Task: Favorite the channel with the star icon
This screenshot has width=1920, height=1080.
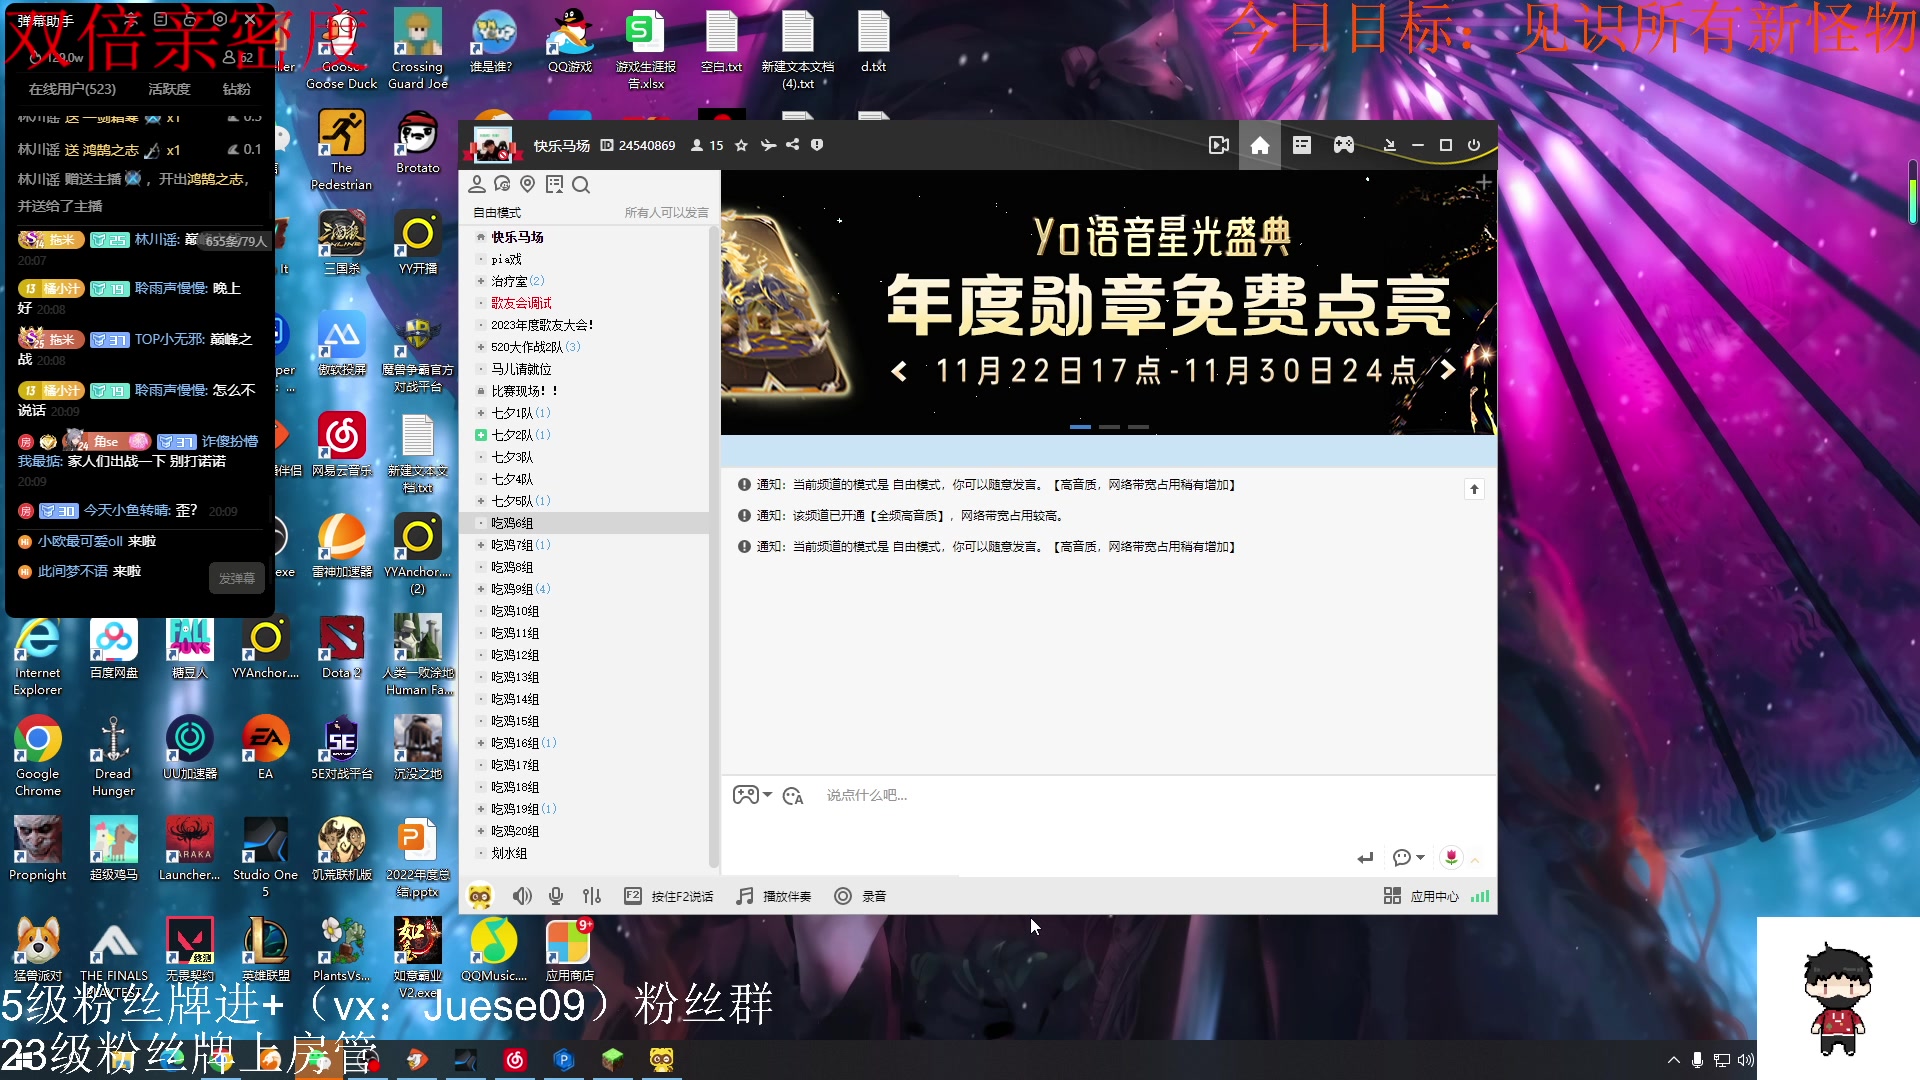Action: click(741, 145)
